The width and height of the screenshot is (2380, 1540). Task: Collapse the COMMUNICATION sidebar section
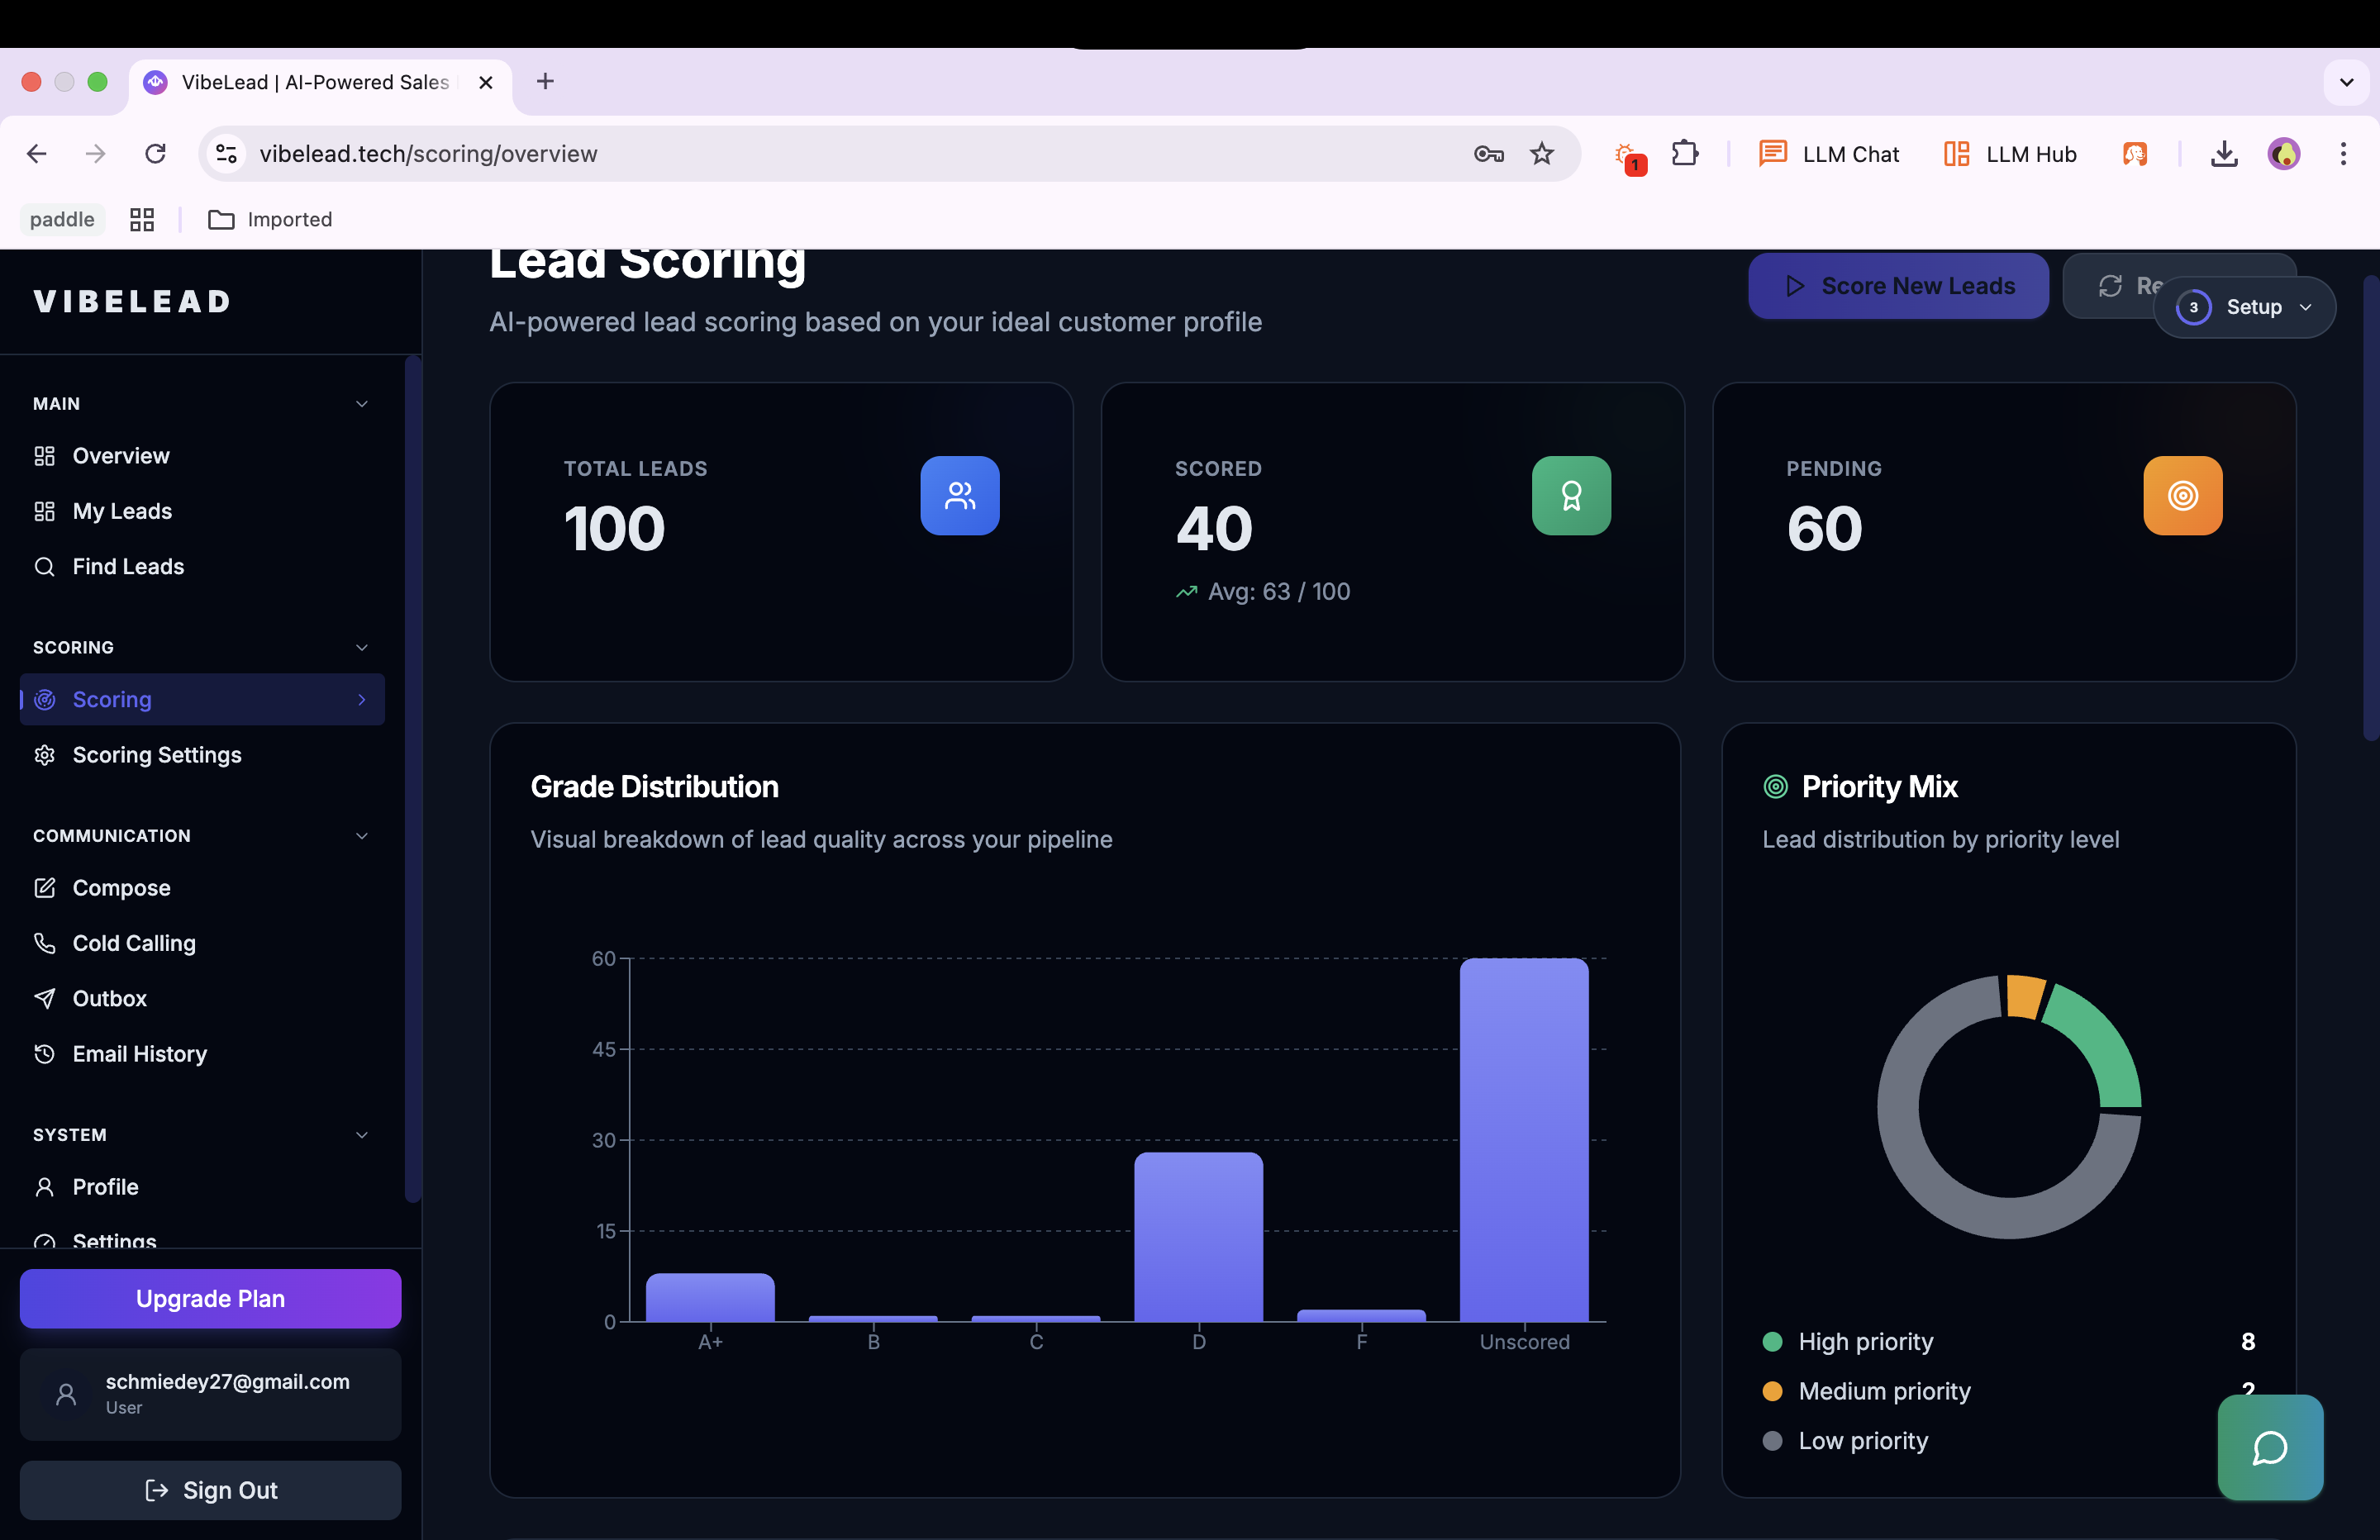click(x=361, y=836)
